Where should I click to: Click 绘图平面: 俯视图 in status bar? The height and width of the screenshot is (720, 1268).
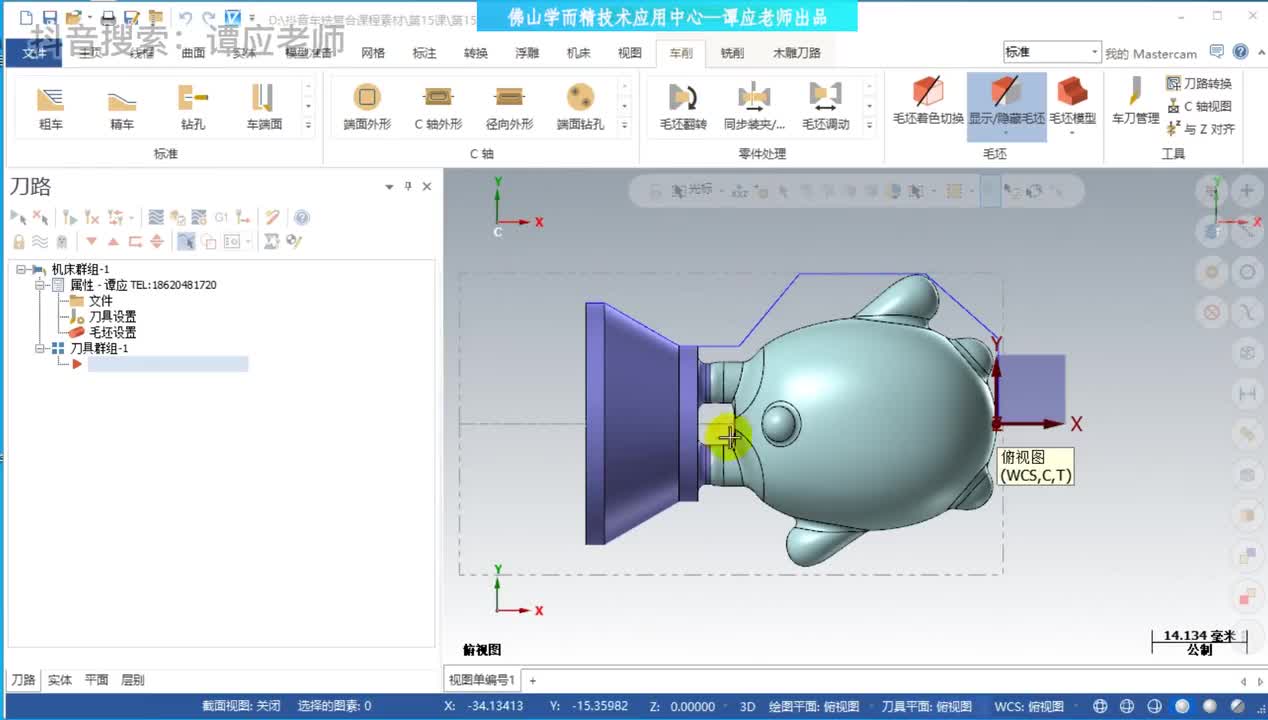(x=813, y=706)
